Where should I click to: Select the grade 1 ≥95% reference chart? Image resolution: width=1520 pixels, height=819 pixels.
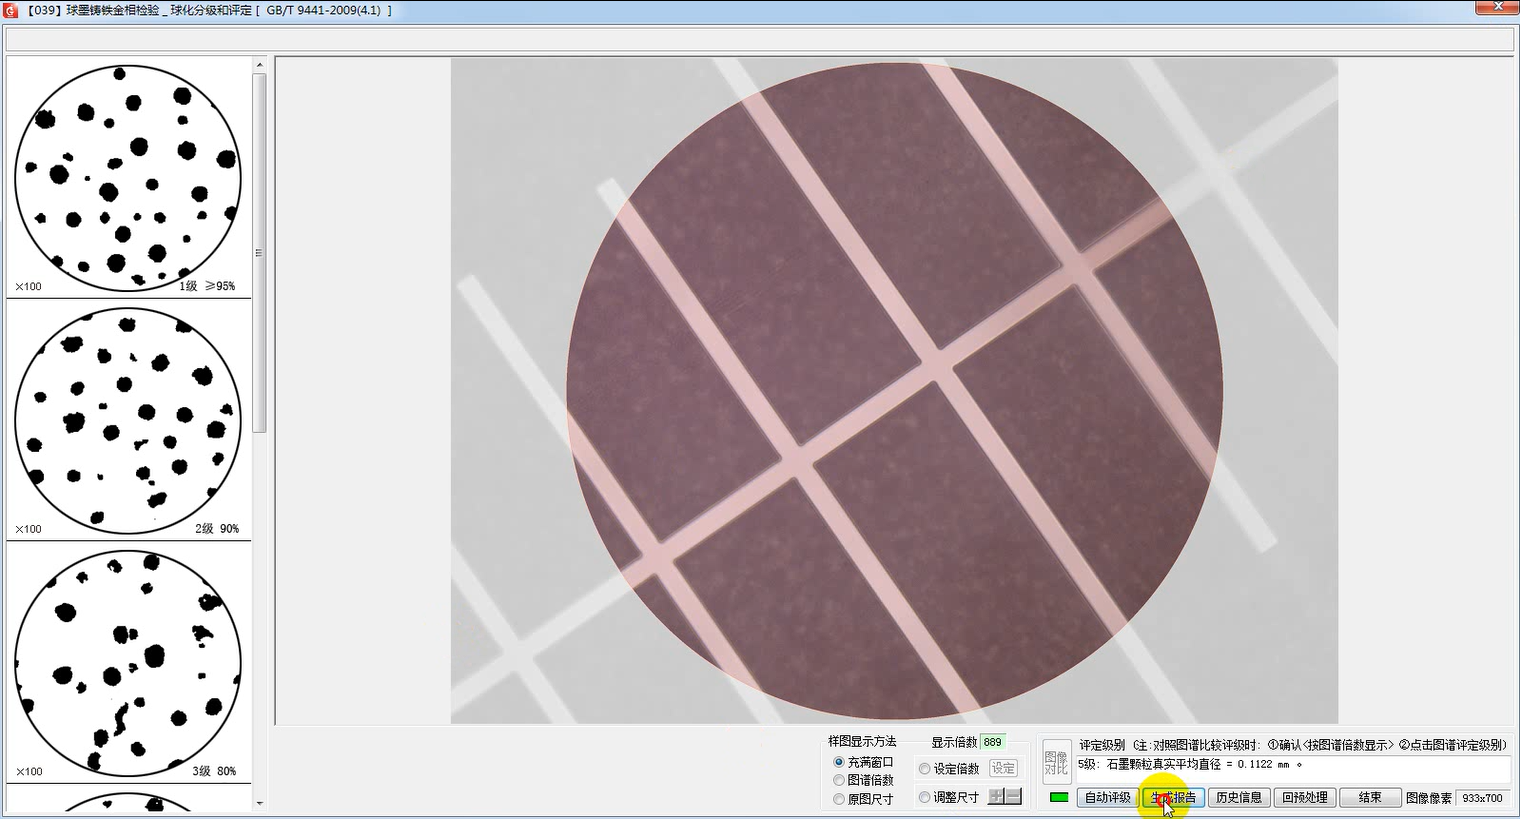[x=128, y=178]
